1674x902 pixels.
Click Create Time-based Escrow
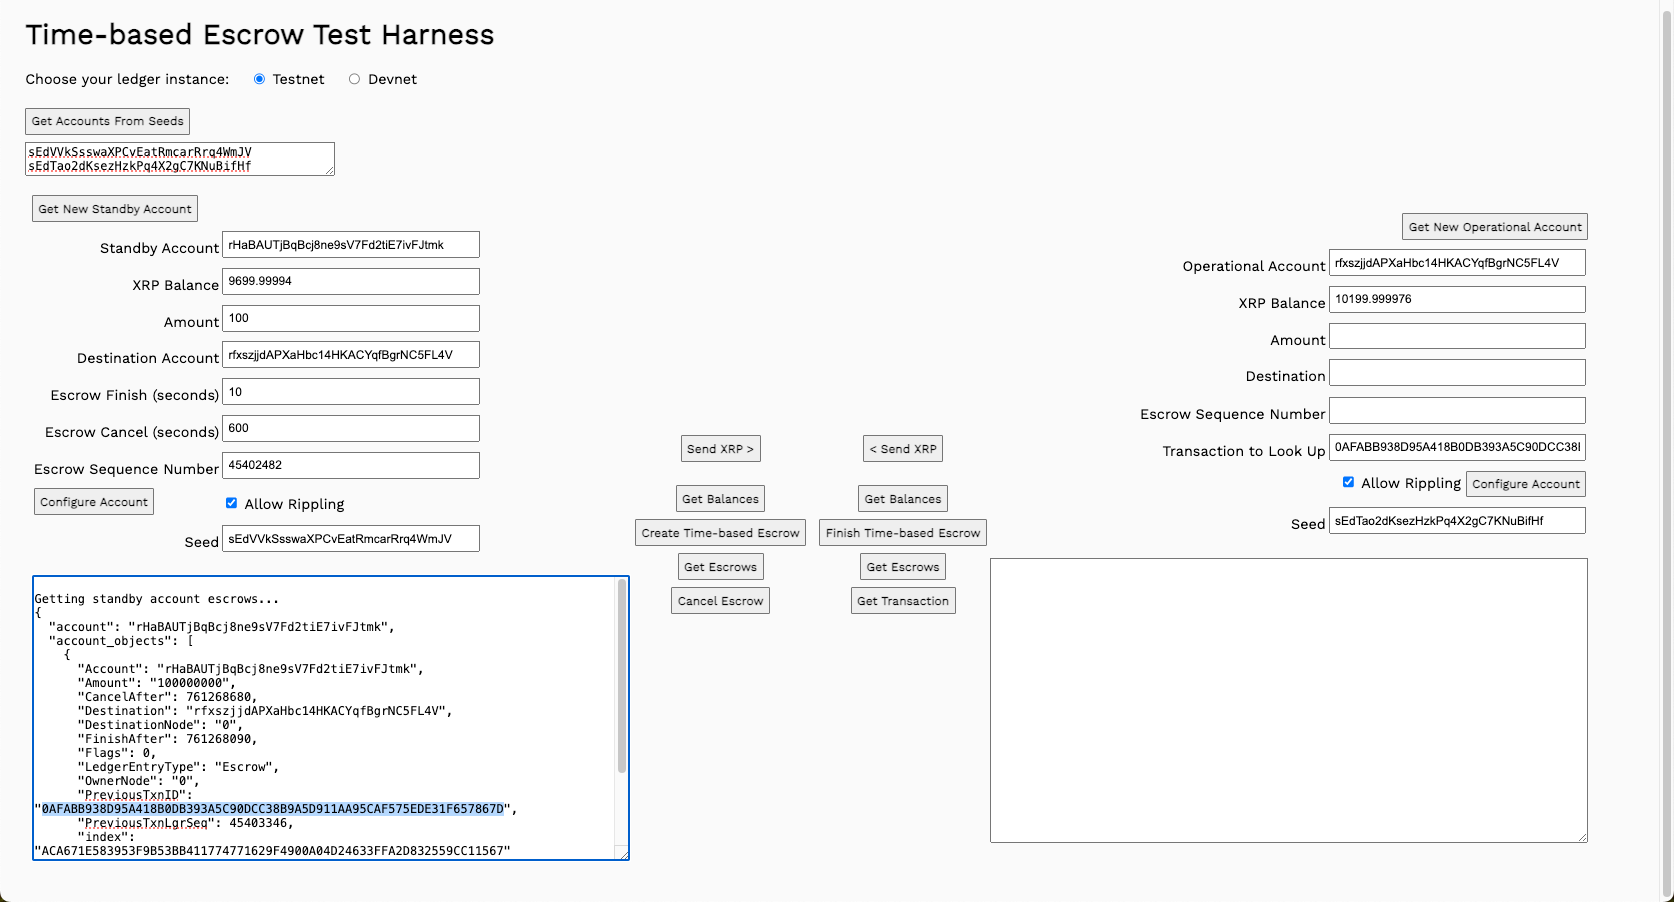pyautogui.click(x=720, y=532)
